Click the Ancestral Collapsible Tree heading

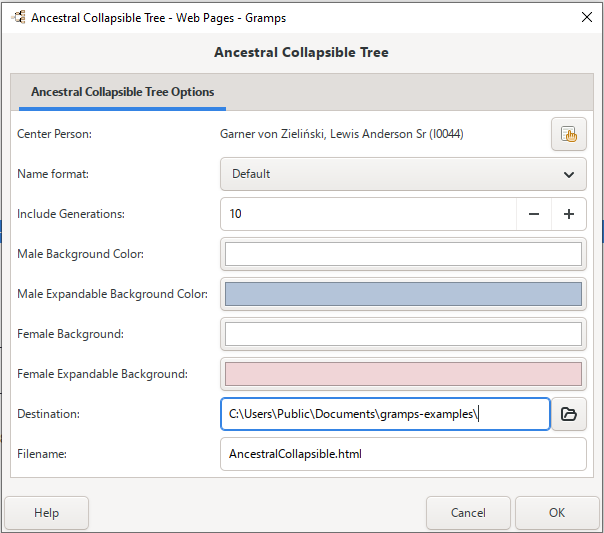pos(301,52)
